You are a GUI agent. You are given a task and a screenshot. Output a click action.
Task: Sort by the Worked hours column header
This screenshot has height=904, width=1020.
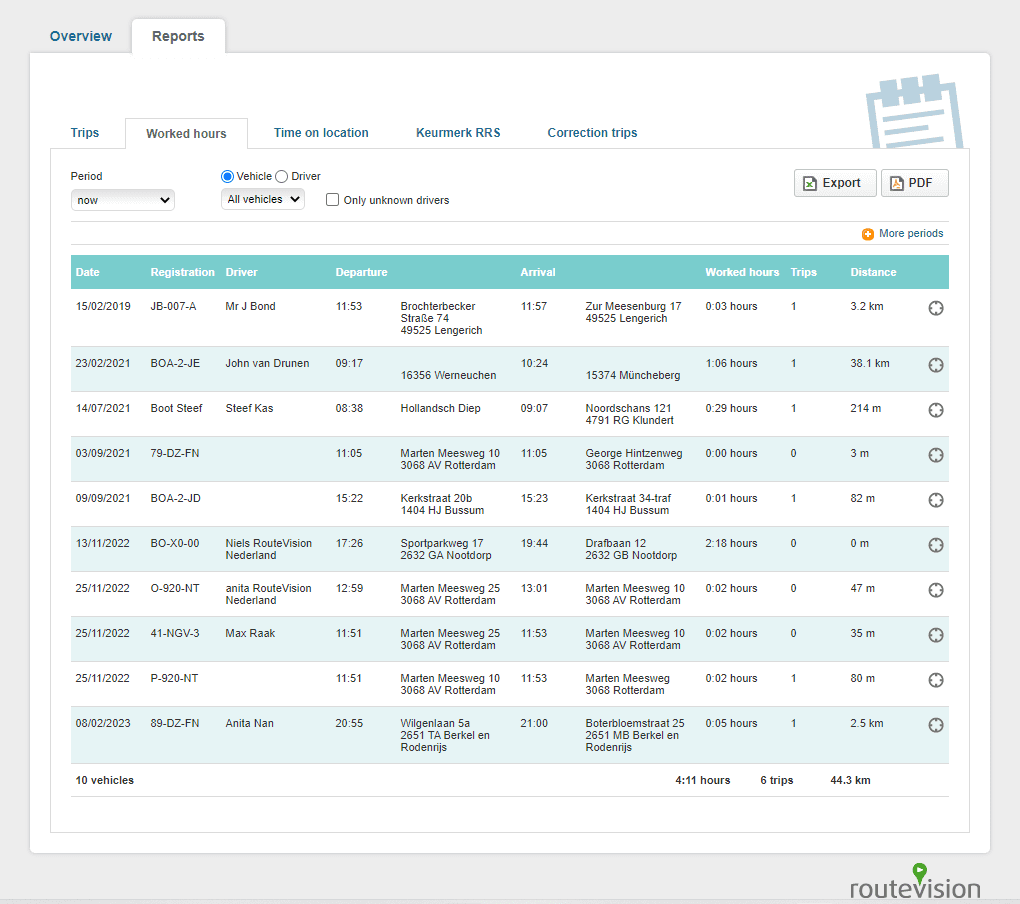click(x=742, y=272)
